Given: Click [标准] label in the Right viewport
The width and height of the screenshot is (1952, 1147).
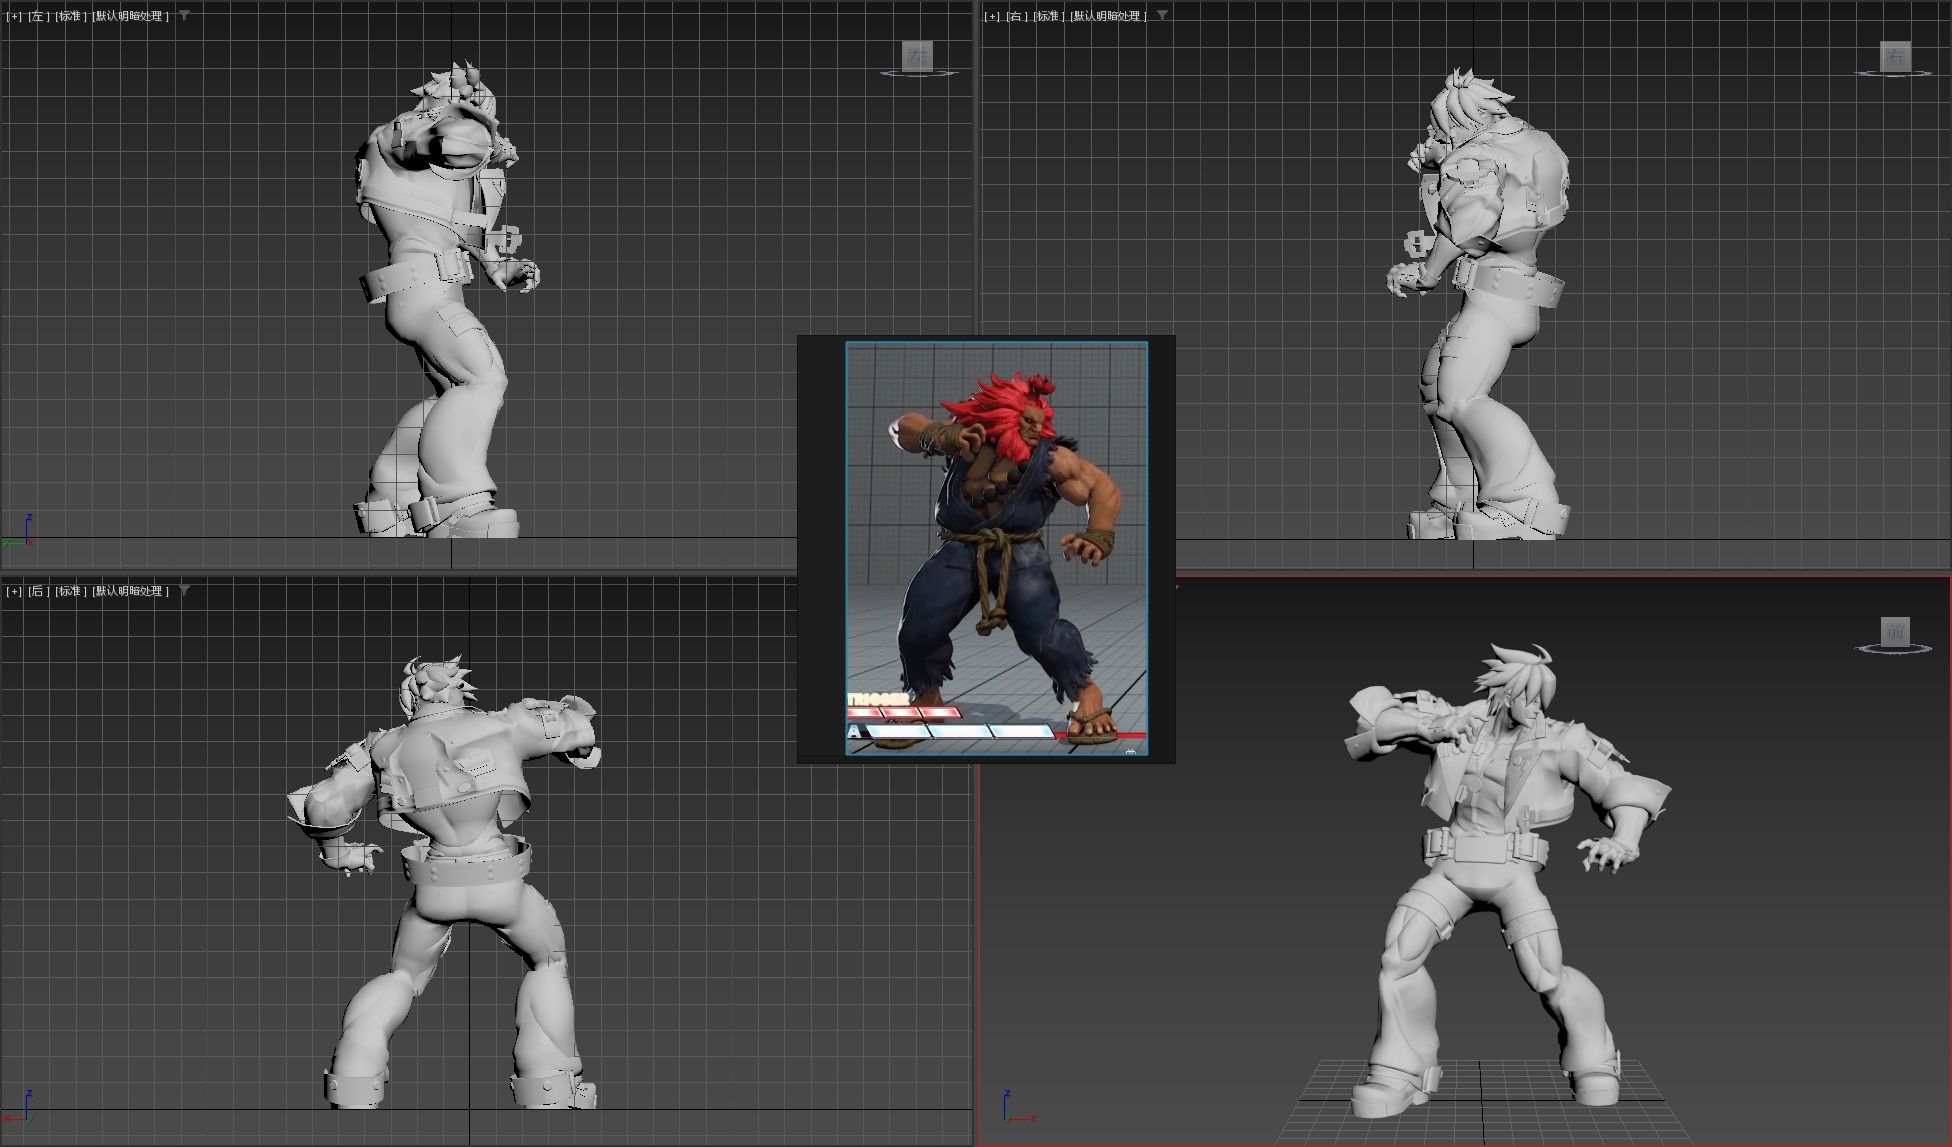Looking at the screenshot, I should (1048, 17).
